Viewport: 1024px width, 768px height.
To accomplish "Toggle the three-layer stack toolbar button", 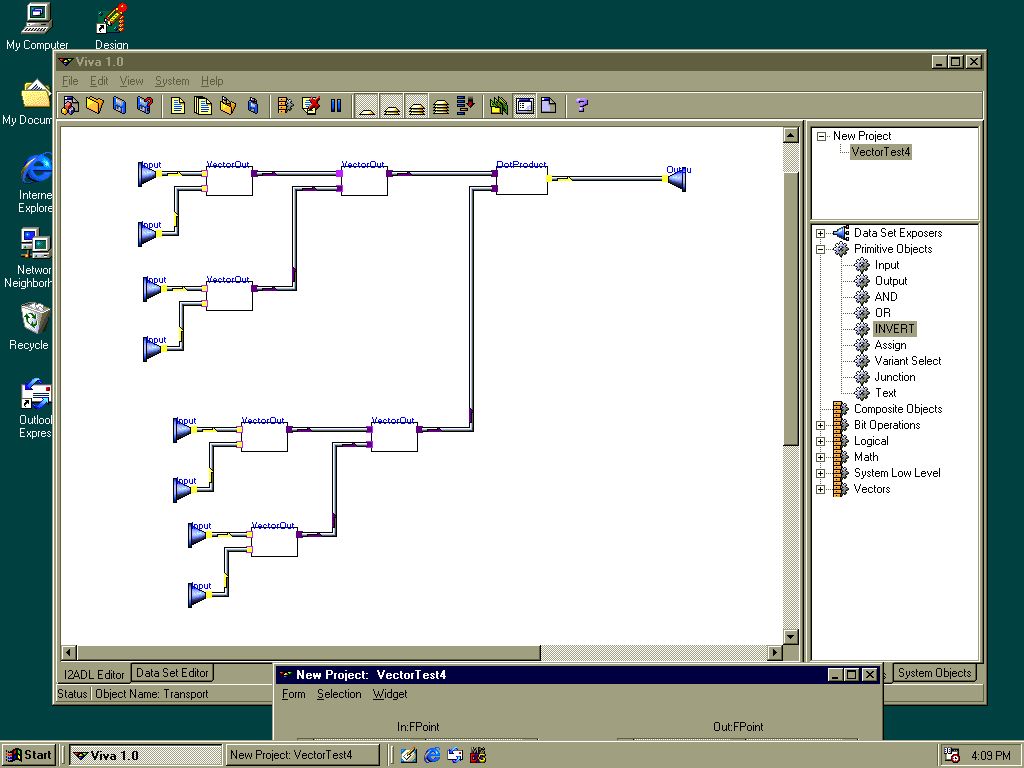I will coord(417,105).
